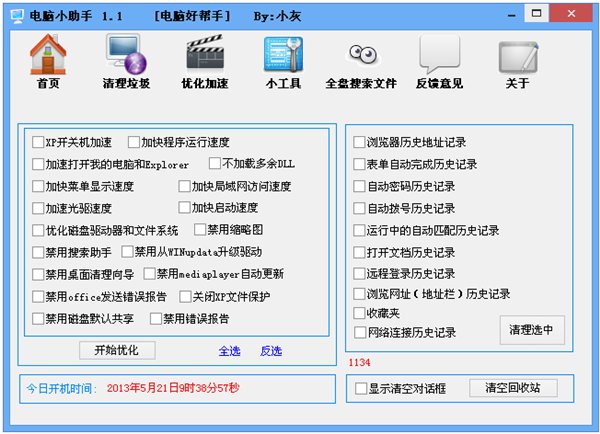
Task: Check 表单自动完成历史记录
Action: 359,164
